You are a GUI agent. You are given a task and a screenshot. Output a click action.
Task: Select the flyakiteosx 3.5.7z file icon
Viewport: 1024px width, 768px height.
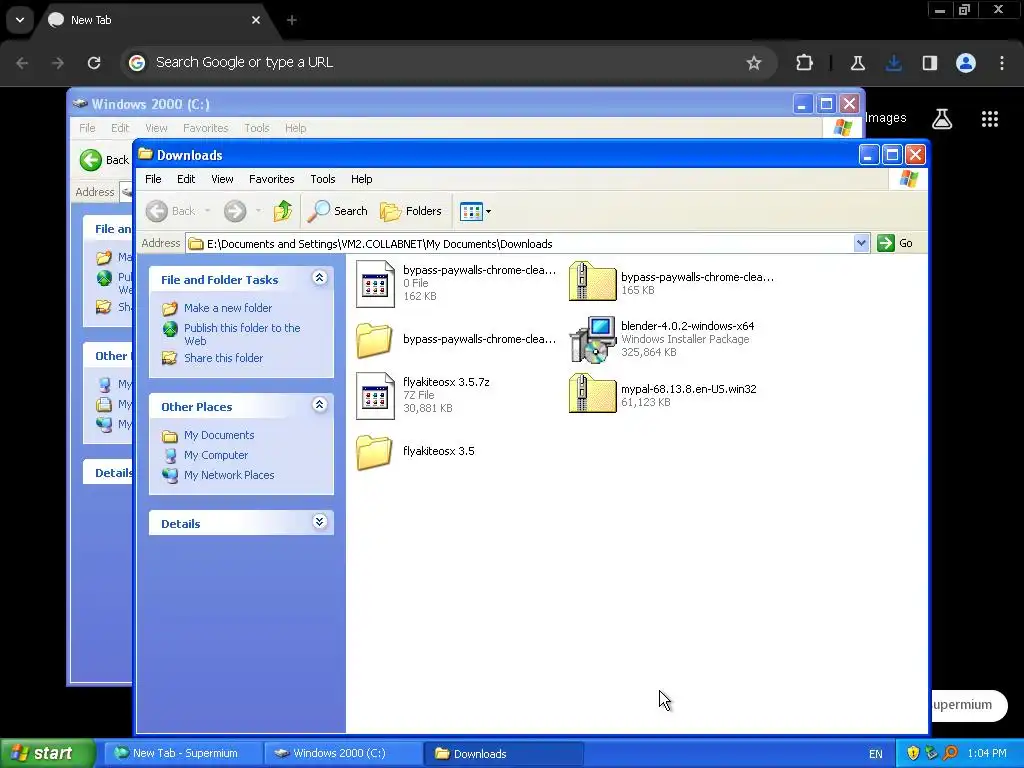375,396
